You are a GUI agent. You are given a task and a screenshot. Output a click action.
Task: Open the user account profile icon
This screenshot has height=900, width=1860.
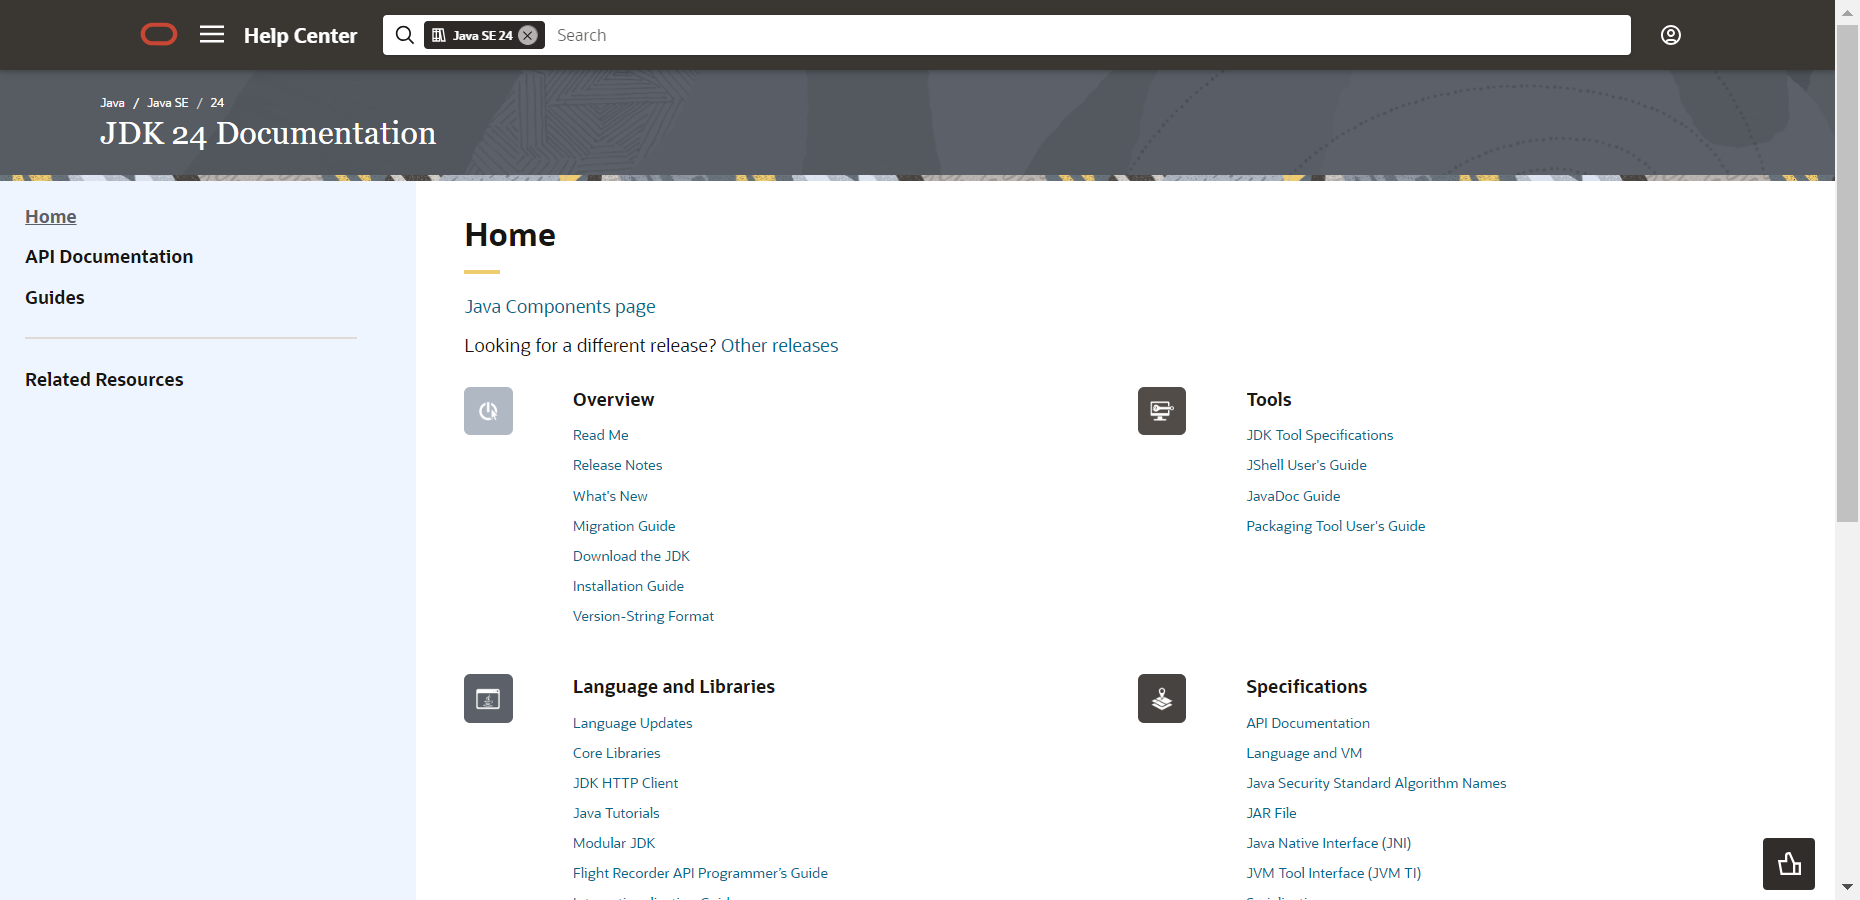1671,35
